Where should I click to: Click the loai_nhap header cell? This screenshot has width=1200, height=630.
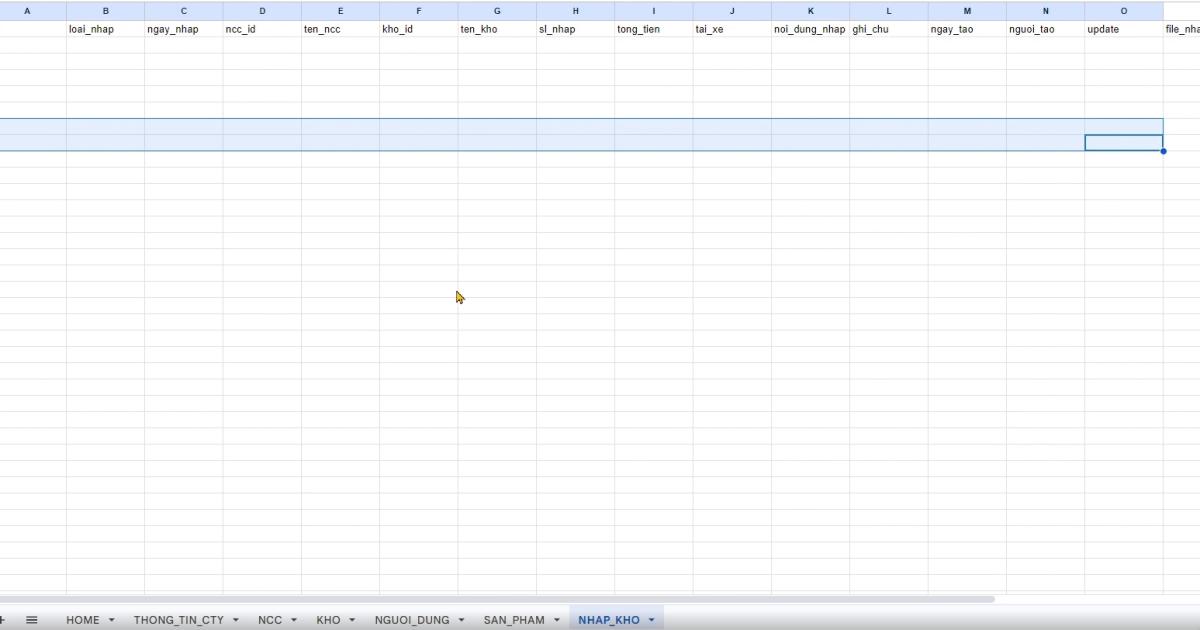point(106,29)
